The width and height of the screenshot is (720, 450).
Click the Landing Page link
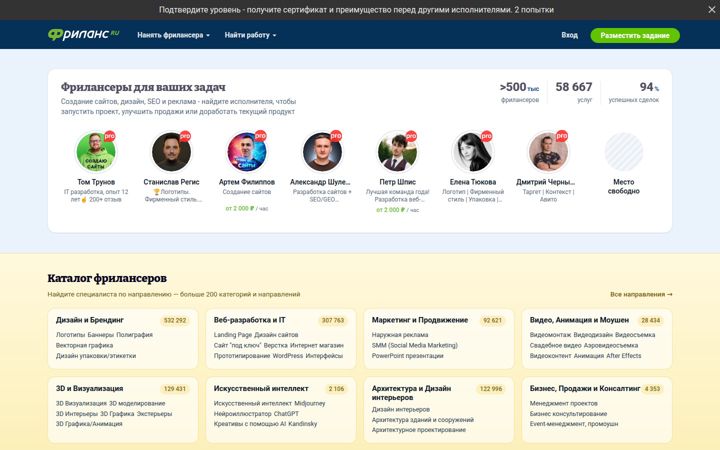coord(233,335)
